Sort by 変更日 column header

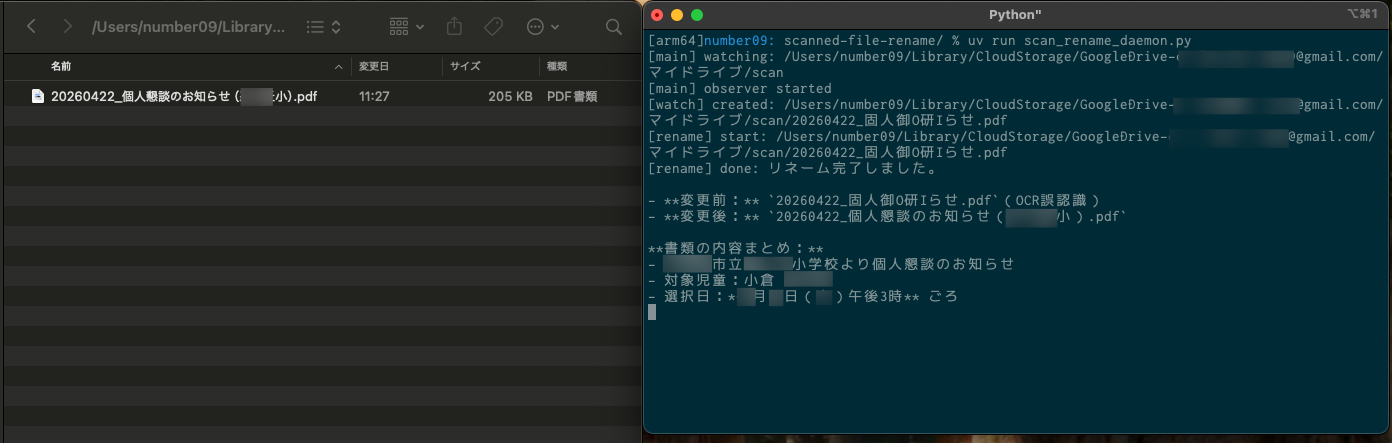tap(374, 67)
